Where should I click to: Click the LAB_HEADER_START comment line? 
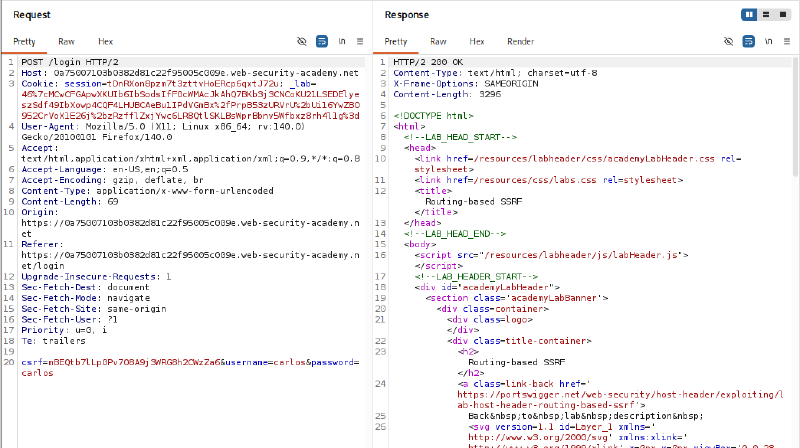(x=476, y=277)
